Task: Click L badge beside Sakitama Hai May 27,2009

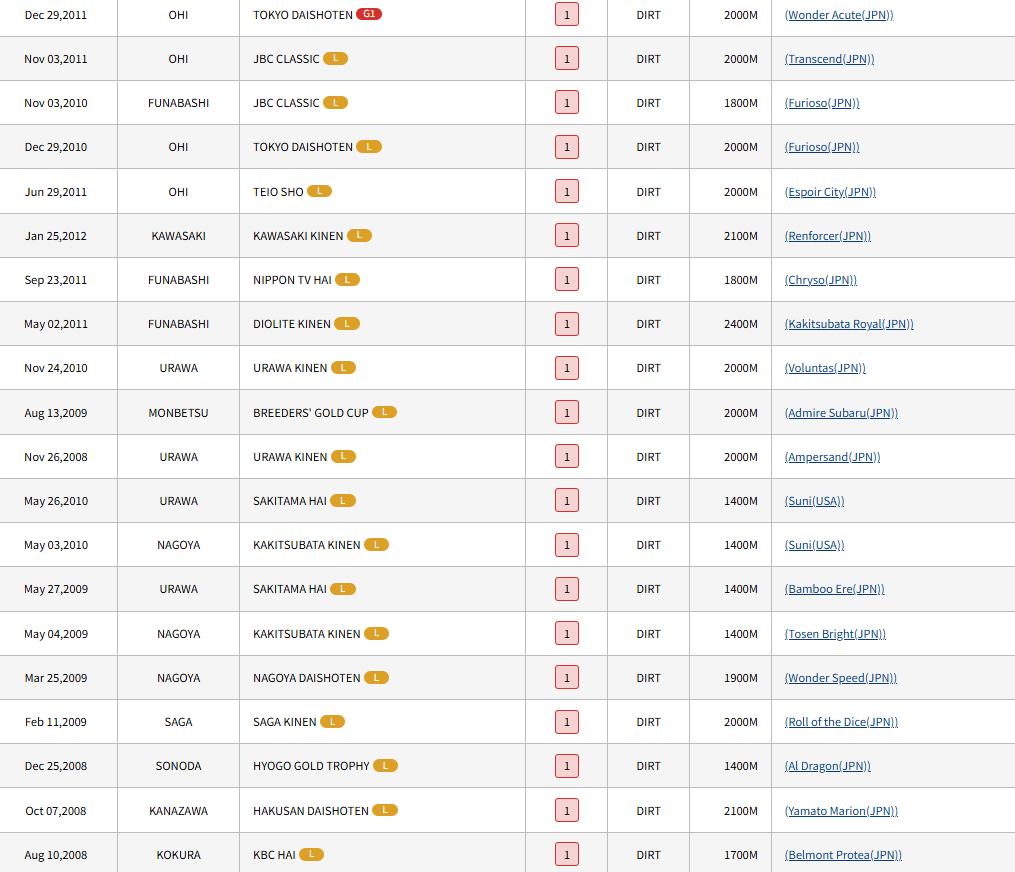Action: tap(343, 588)
